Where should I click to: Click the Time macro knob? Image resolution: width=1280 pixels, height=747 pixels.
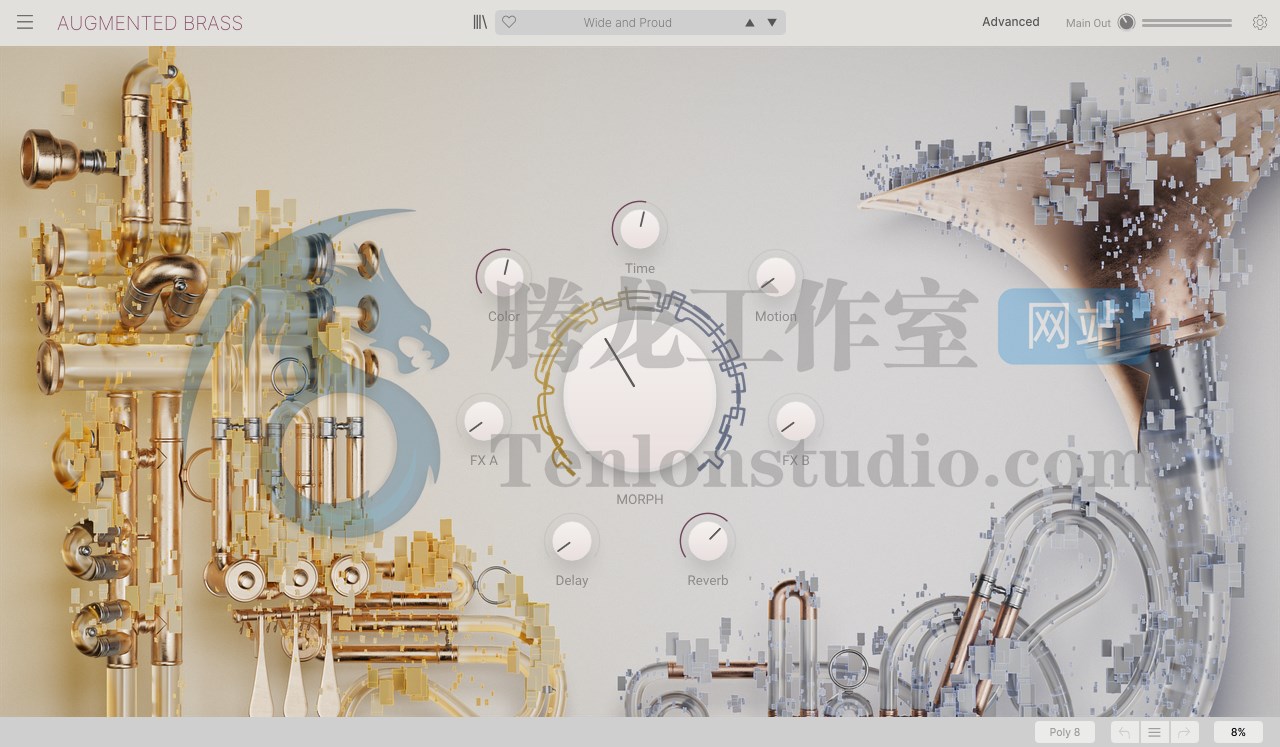click(x=640, y=229)
